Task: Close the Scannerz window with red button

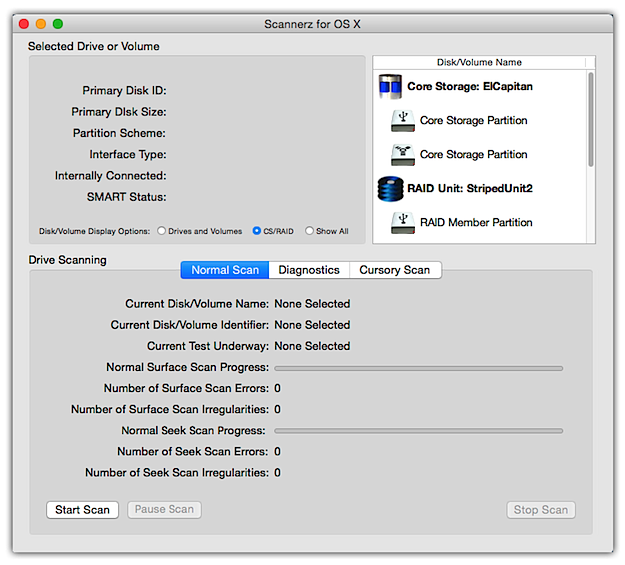Action: tap(24, 24)
